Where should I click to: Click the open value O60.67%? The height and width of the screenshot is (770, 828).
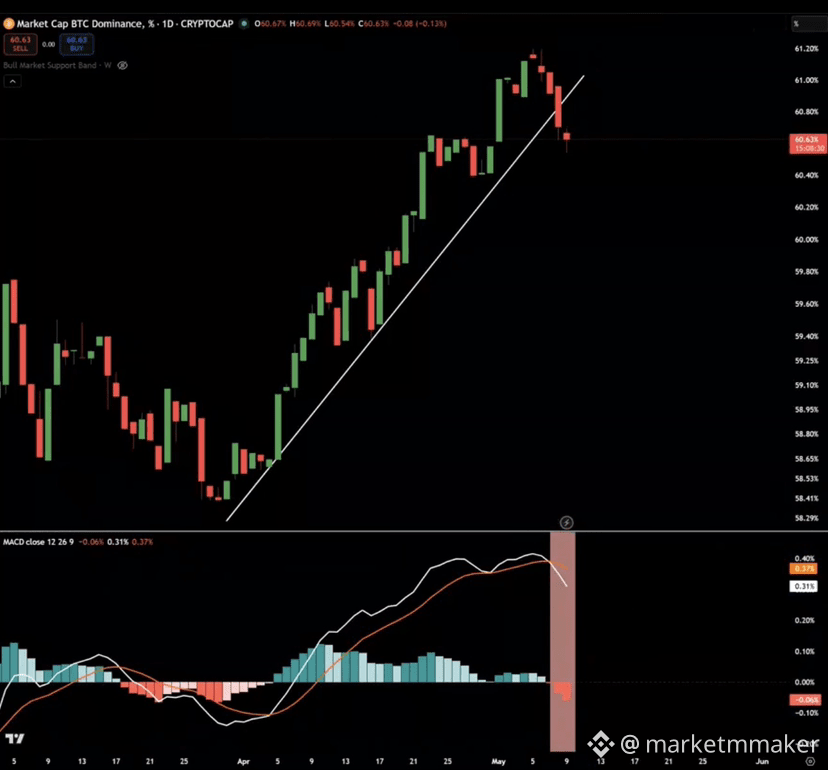point(270,24)
